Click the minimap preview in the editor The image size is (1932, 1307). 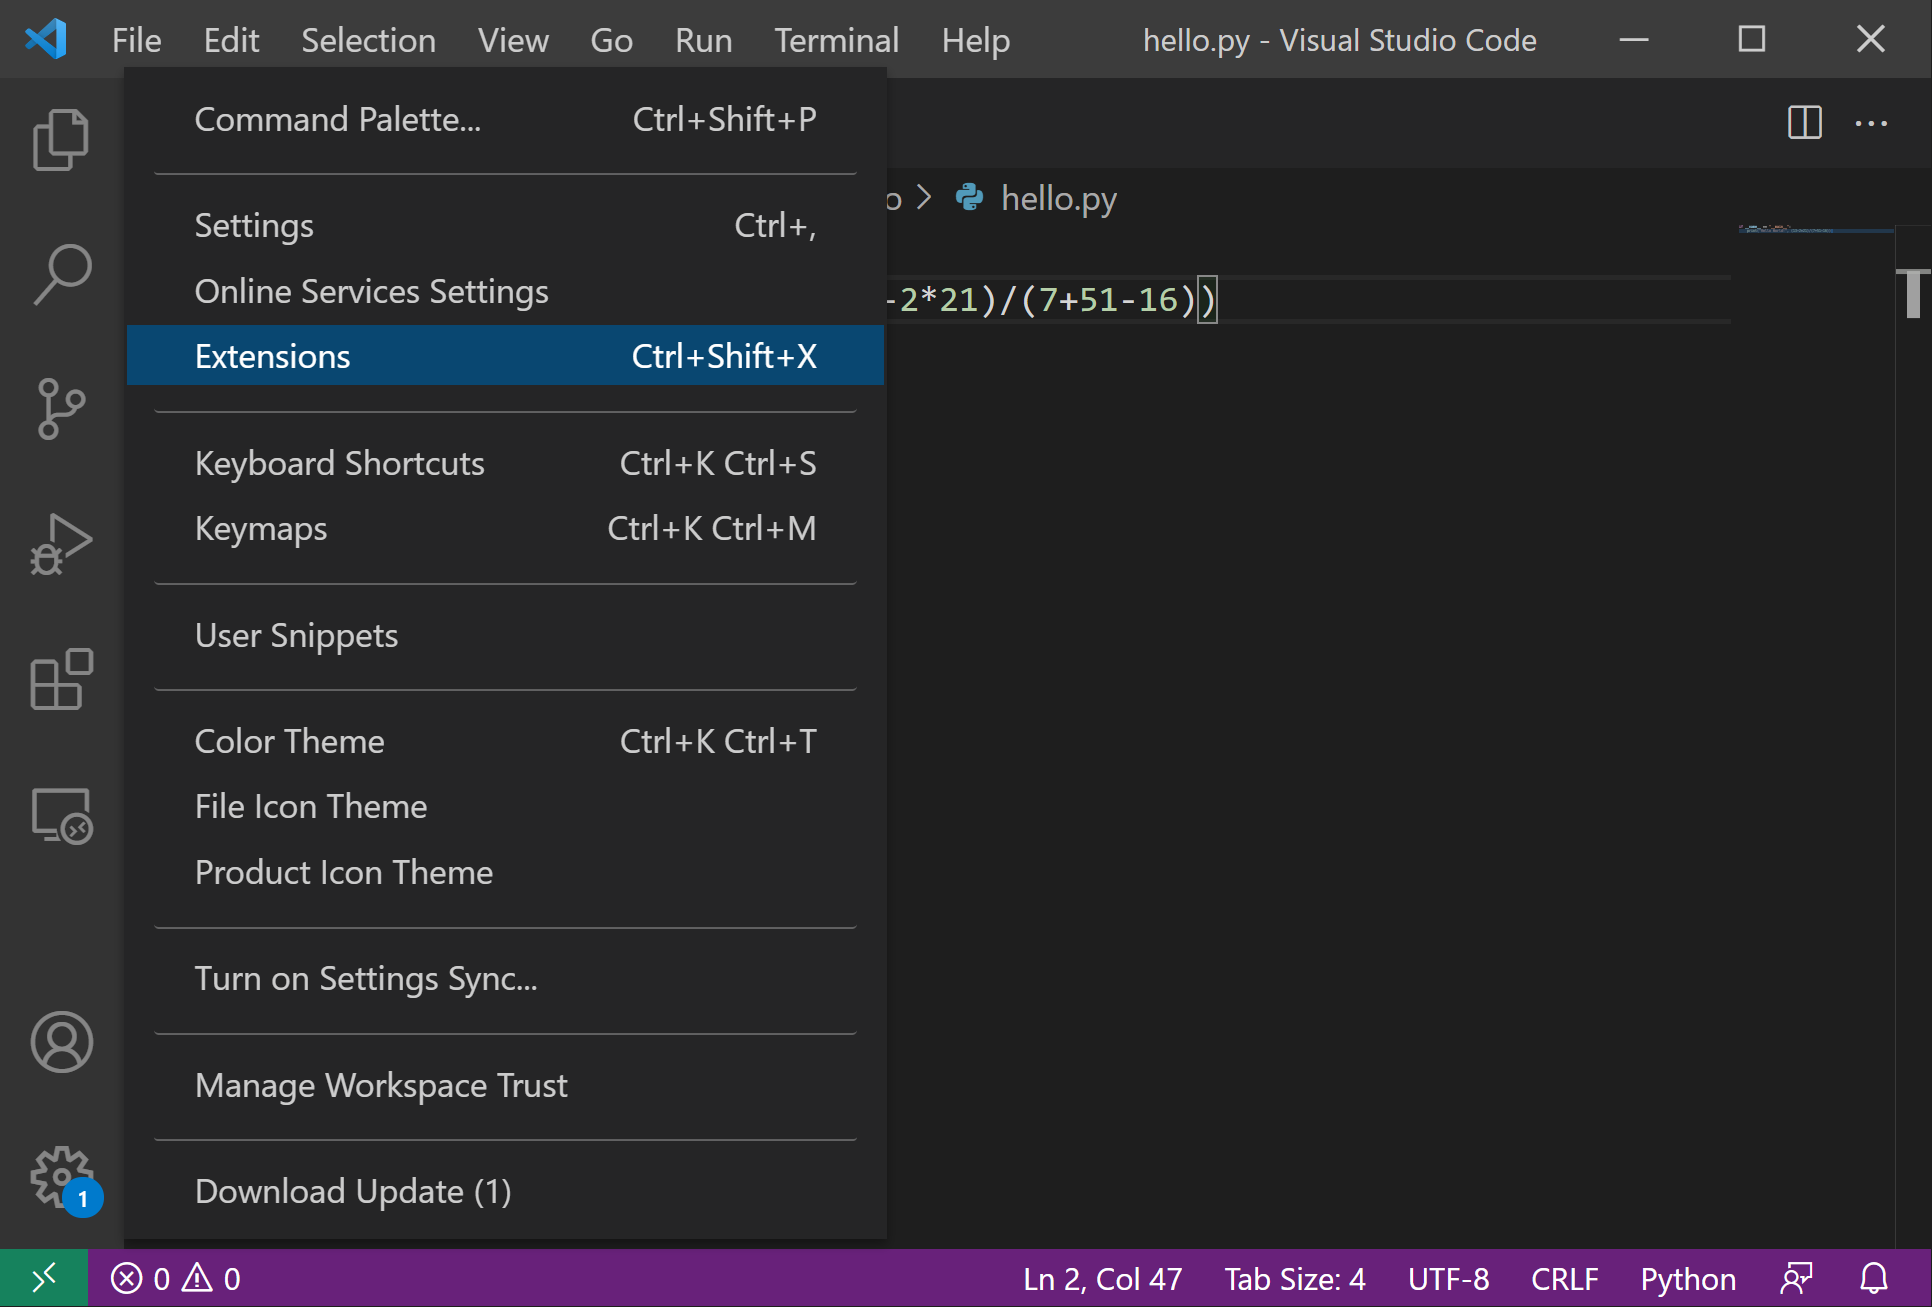pos(1815,229)
